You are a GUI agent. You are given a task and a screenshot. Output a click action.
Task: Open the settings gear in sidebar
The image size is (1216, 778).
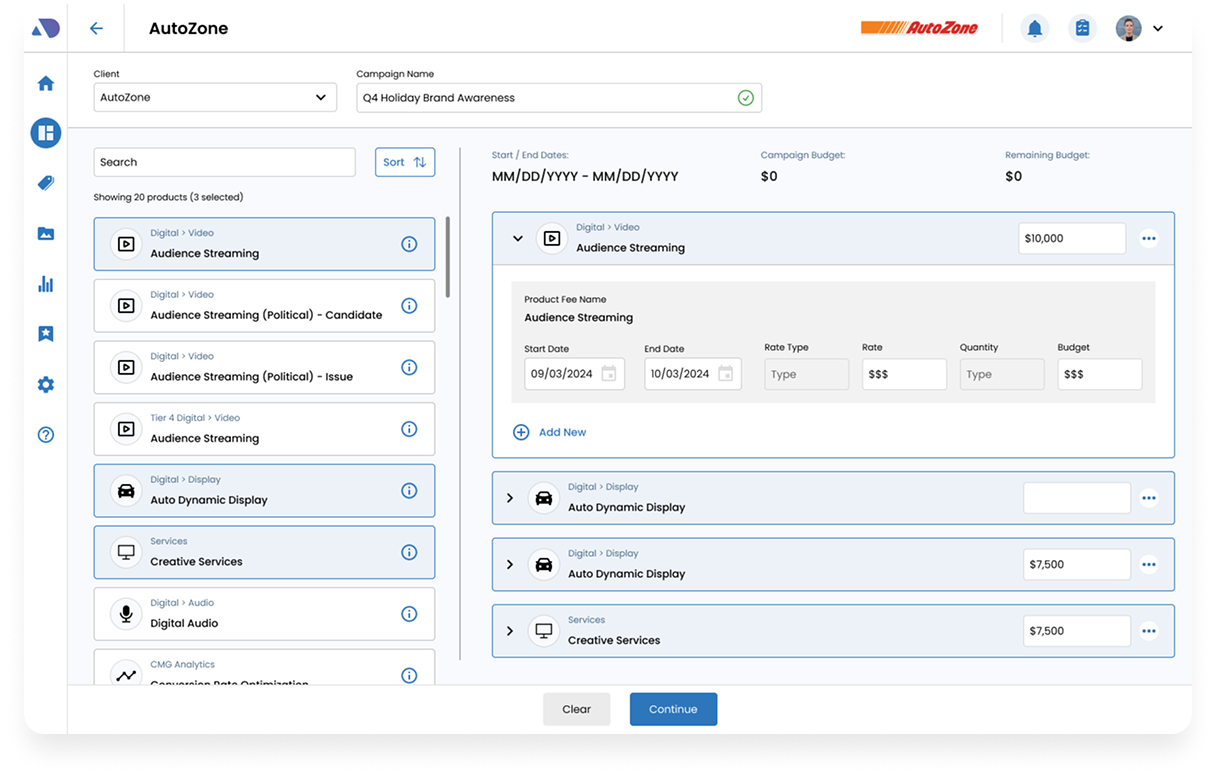click(x=46, y=384)
